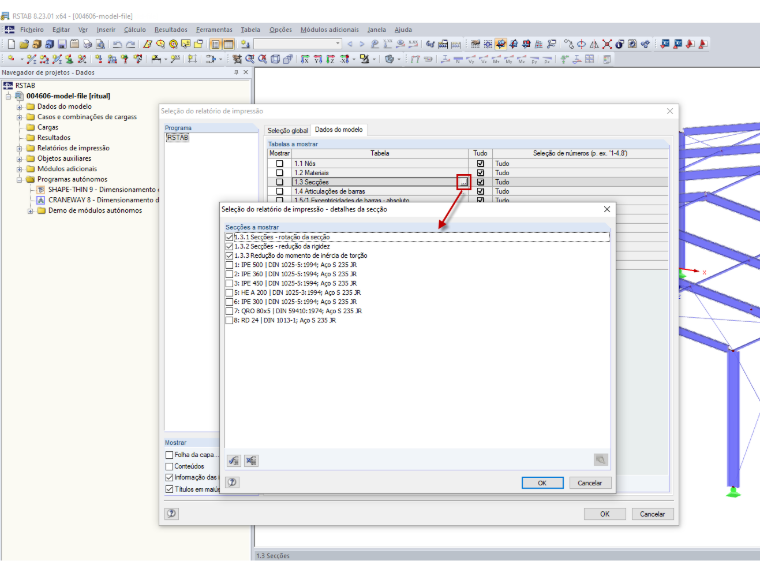This screenshot has width=760, height=570.
Task: Expand Objetos auxiliares tree node
Action: point(19,158)
